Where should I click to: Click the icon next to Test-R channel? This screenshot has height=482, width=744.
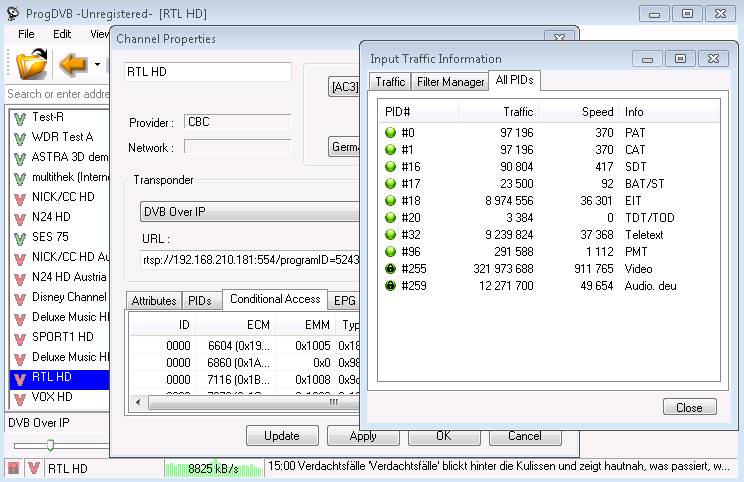point(19,117)
